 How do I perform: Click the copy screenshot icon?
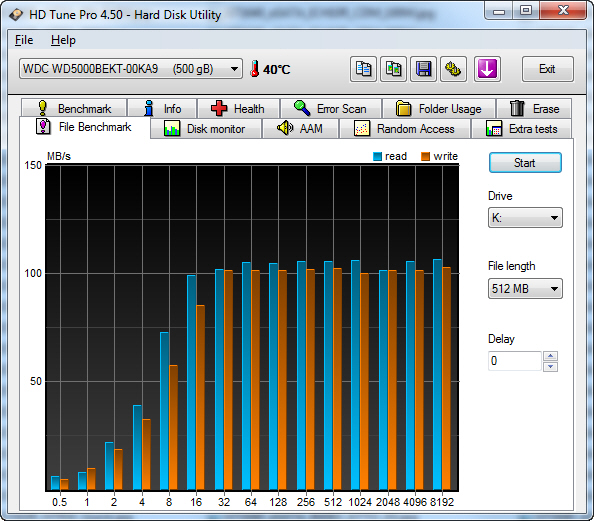click(x=393, y=69)
